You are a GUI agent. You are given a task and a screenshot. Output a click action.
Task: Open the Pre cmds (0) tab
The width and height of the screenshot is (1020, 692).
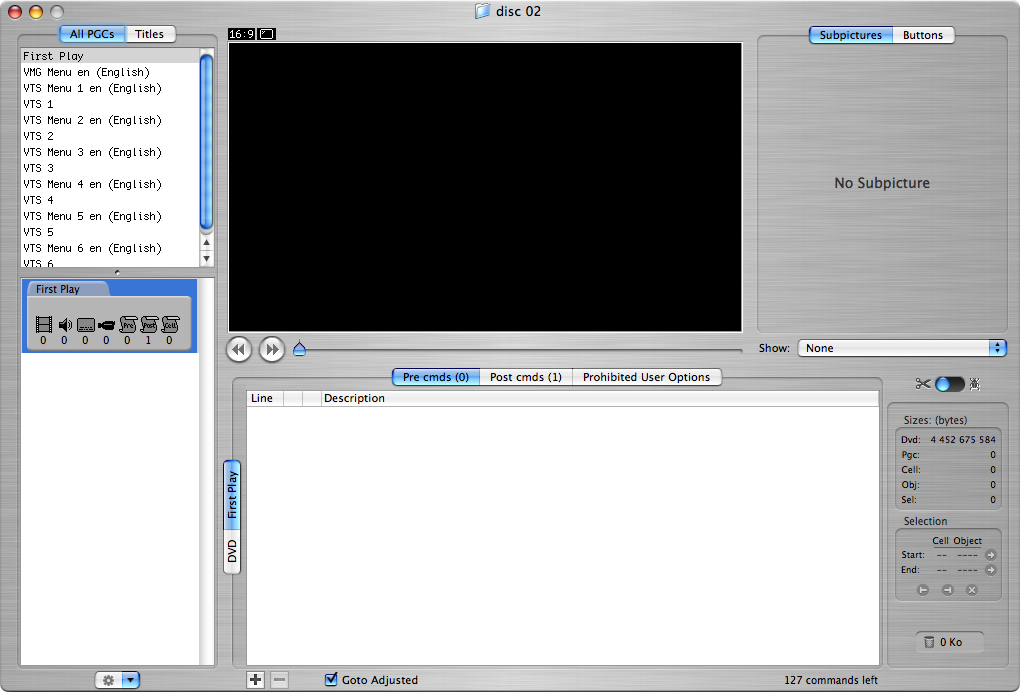pyautogui.click(x=436, y=377)
